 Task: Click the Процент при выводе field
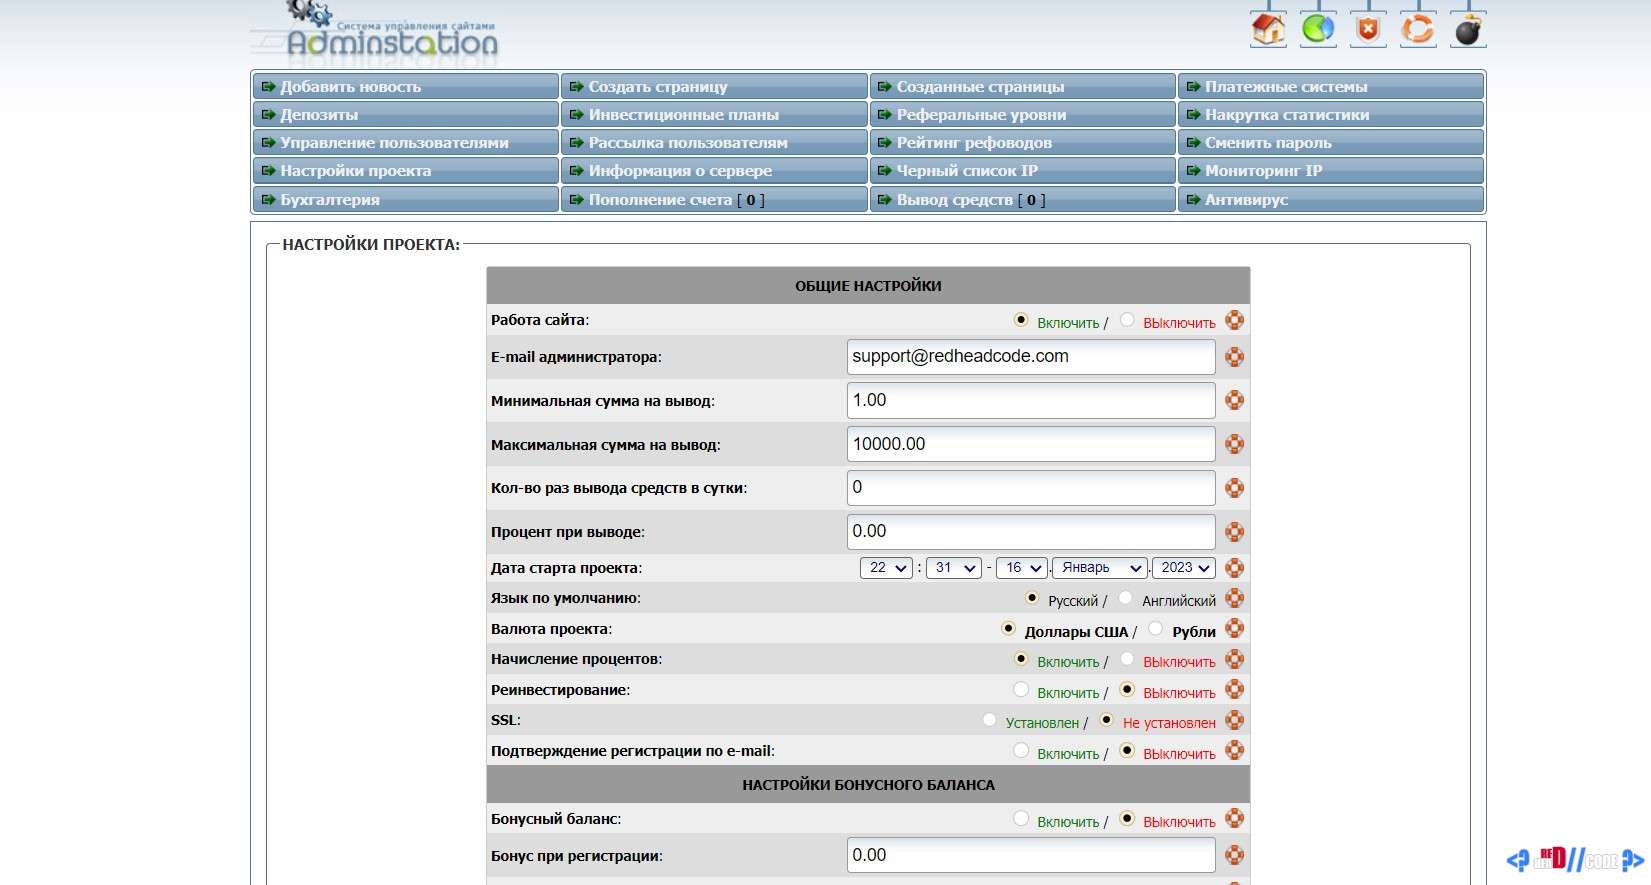tap(1031, 532)
